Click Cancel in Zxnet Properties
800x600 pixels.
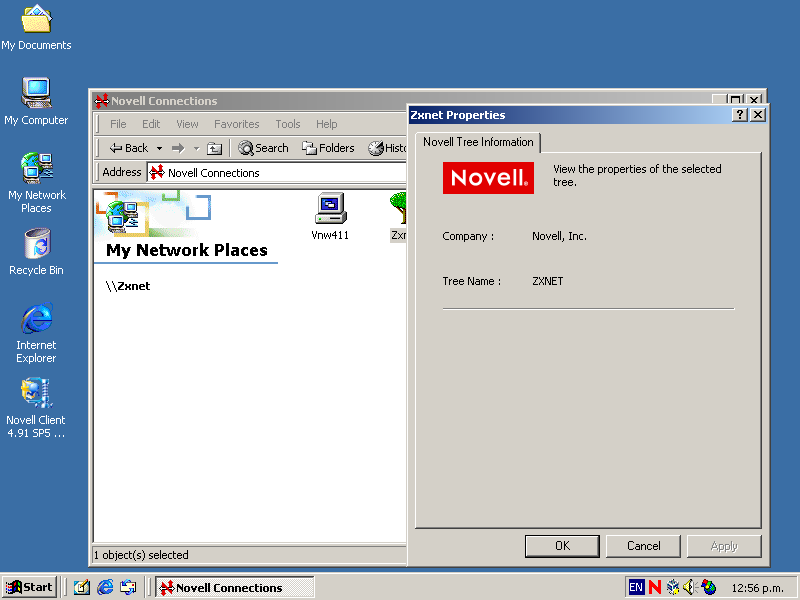click(643, 546)
